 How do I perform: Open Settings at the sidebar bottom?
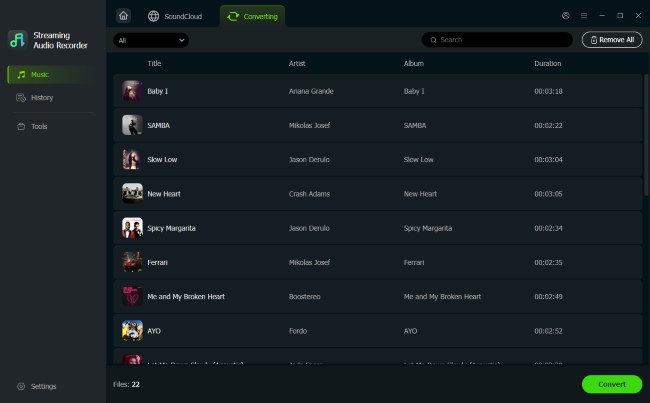37,386
